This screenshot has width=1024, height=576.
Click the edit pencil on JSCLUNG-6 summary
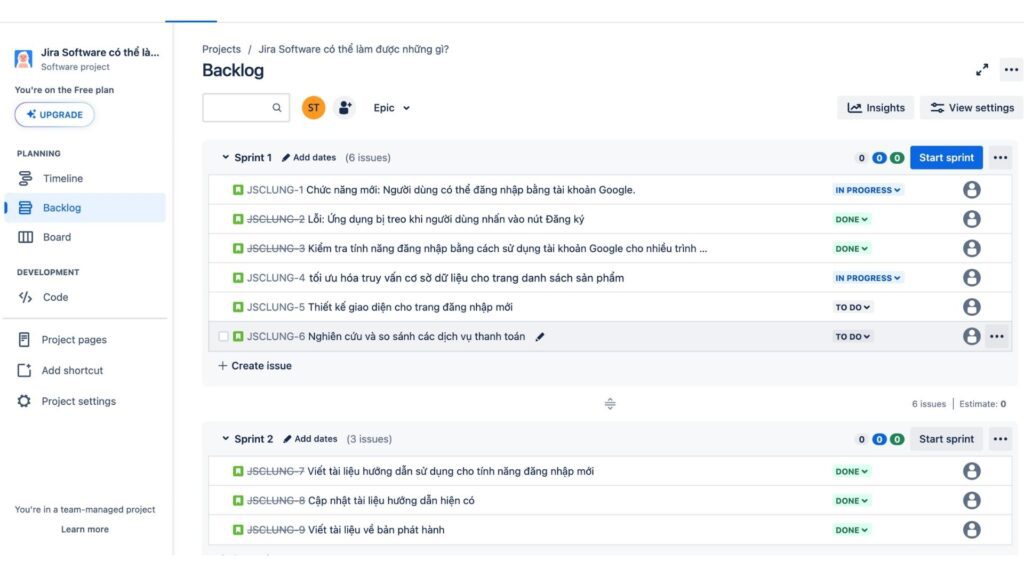[x=539, y=337]
